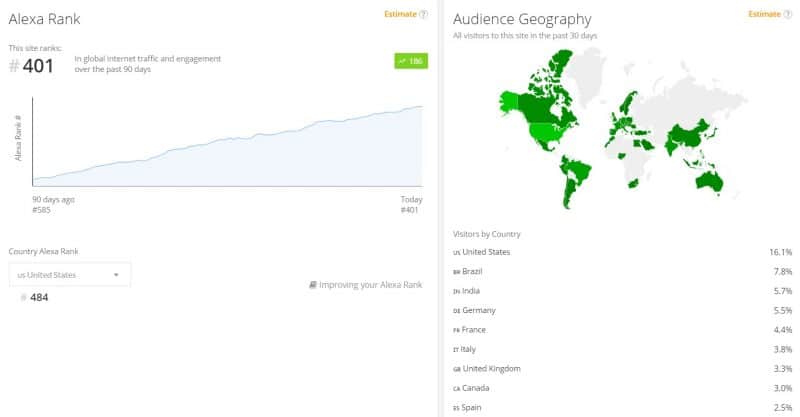Click the dropdown arrow in country selector
This screenshot has height=417, width=800.
pos(116,274)
